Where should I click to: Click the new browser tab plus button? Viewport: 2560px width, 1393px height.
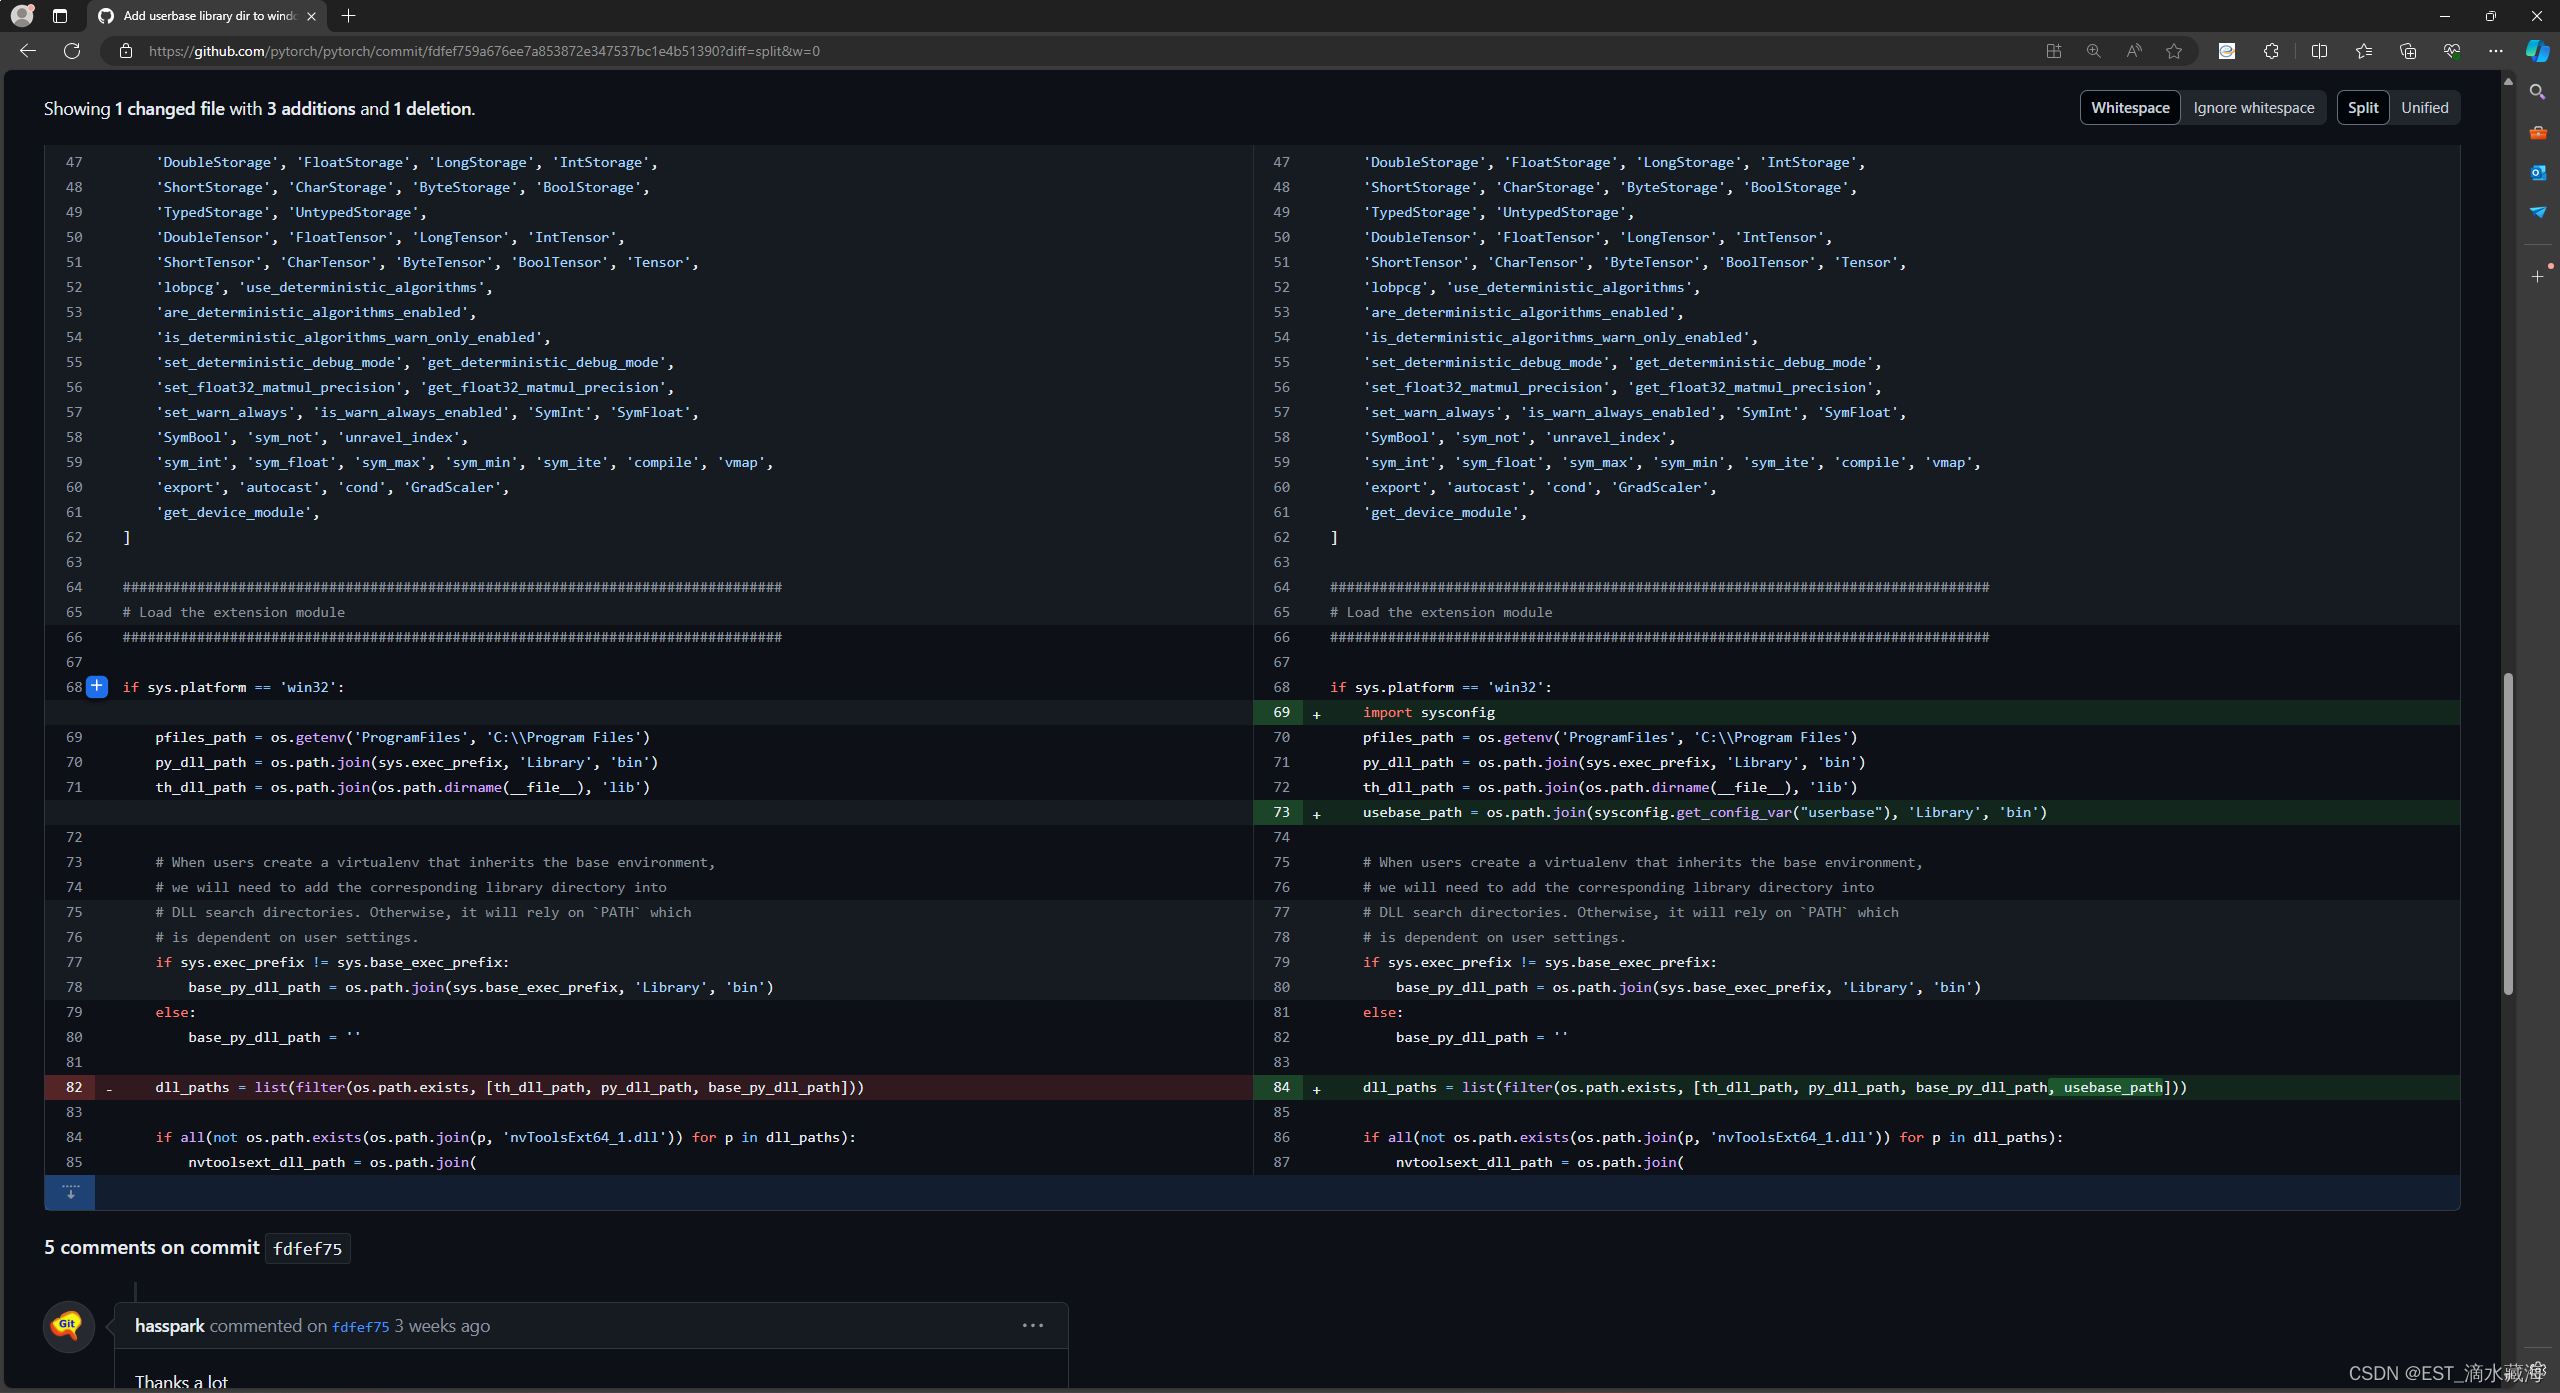[x=348, y=15]
